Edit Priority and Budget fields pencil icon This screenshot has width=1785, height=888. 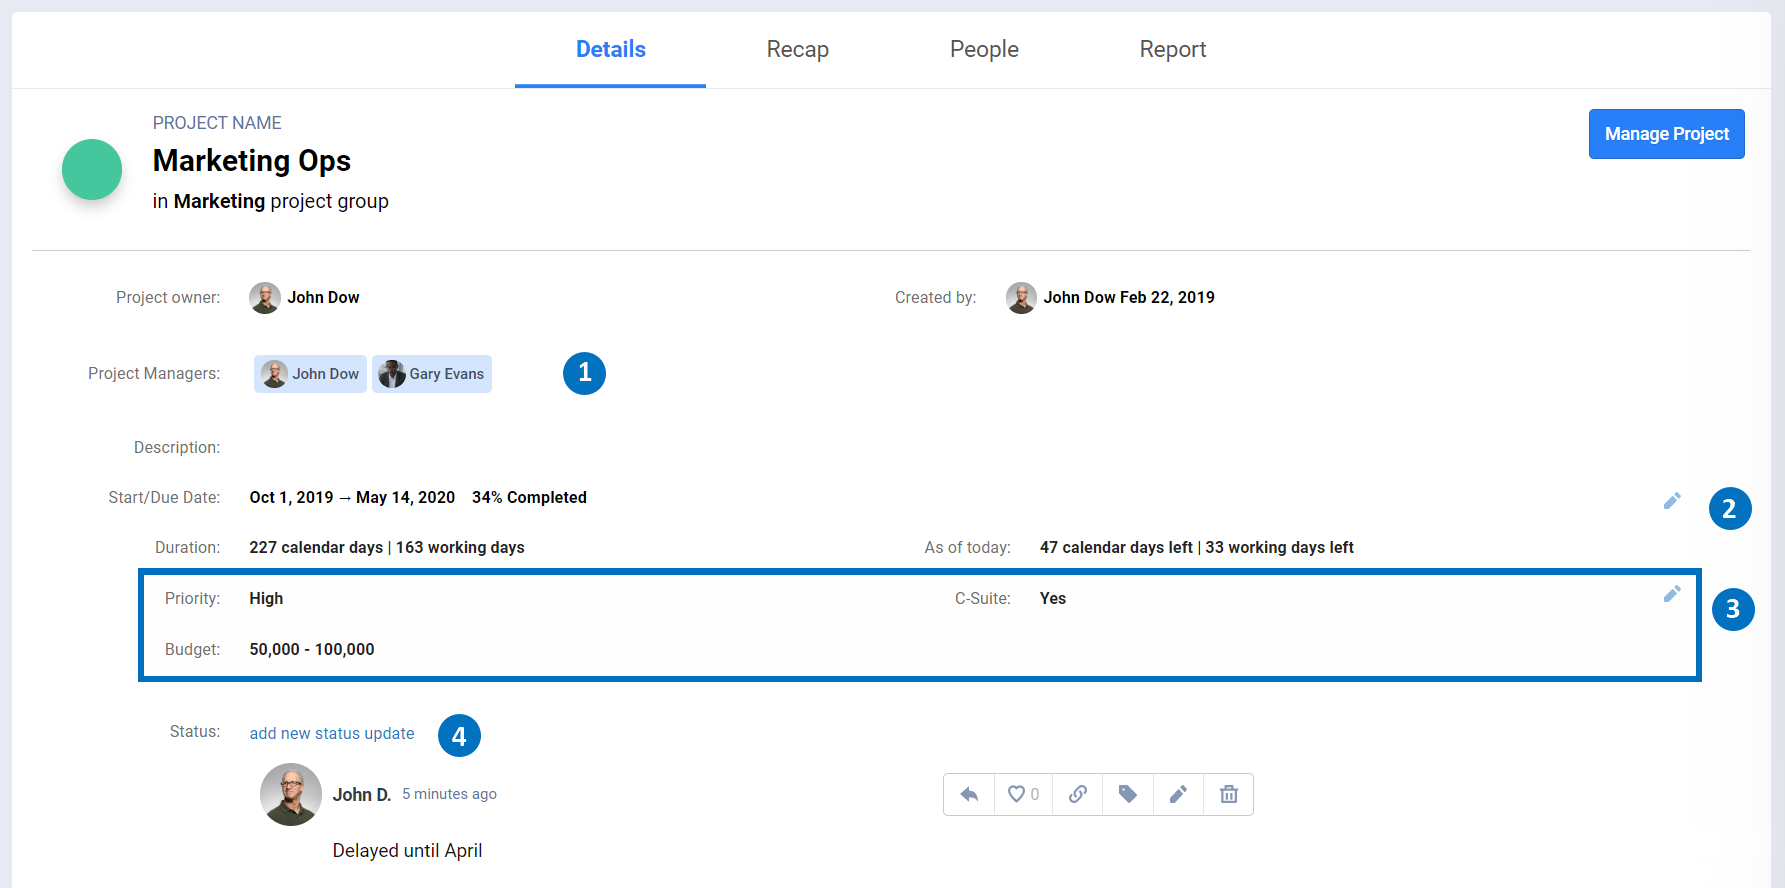point(1672,594)
